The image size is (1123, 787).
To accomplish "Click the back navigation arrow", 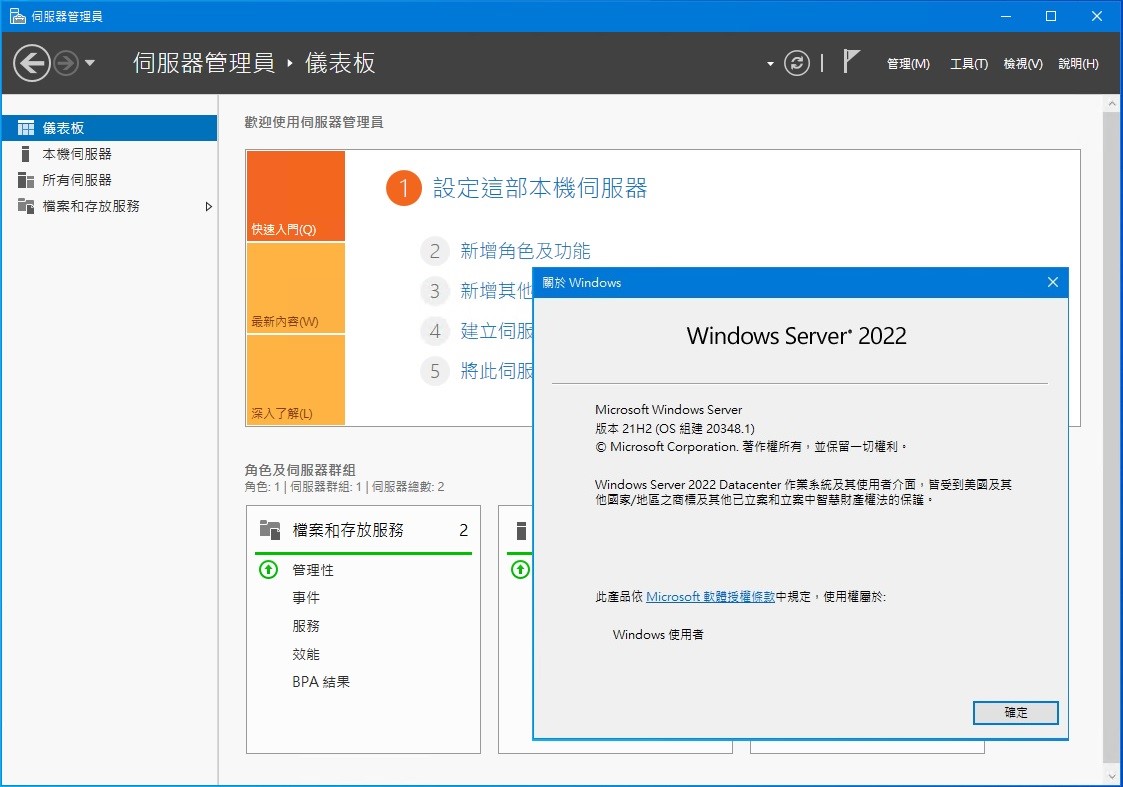I will (32, 63).
